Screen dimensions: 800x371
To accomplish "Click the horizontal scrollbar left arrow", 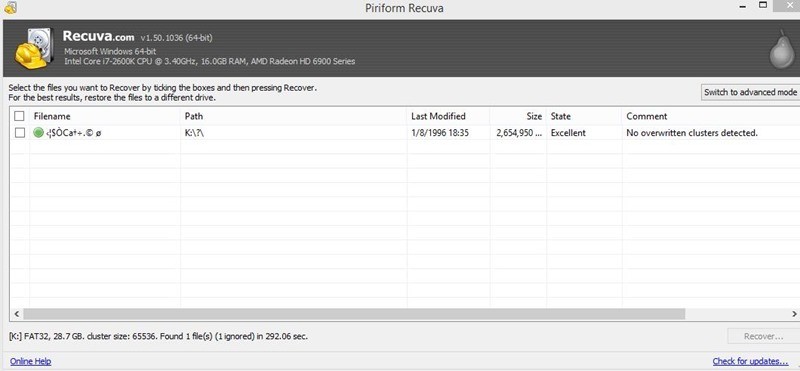I will pos(16,314).
